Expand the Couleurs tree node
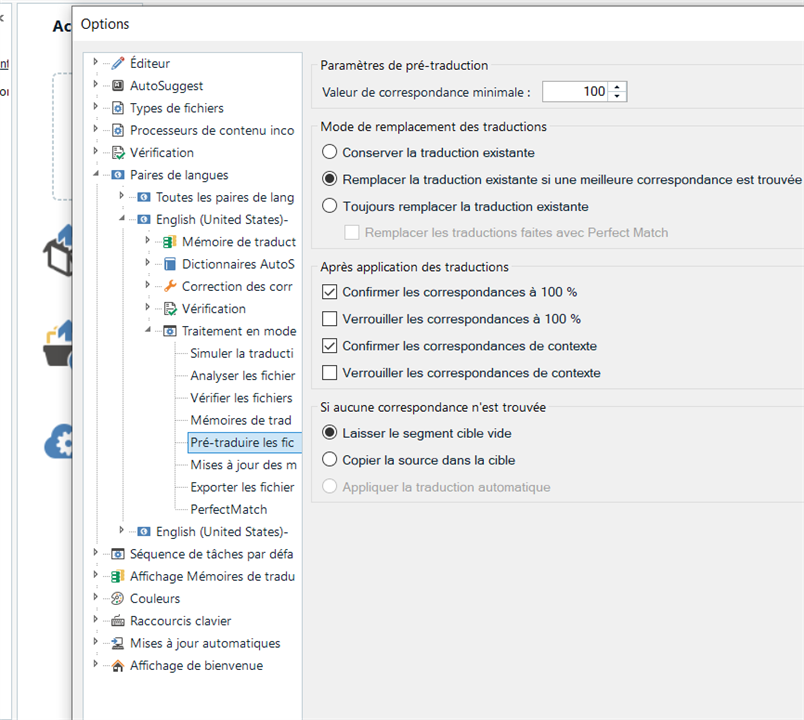Viewport: 804px width, 720px height. click(95, 597)
